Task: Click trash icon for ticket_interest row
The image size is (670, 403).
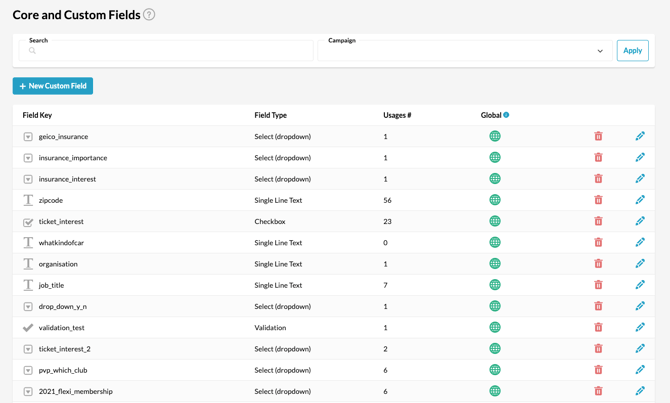Action: tap(598, 221)
